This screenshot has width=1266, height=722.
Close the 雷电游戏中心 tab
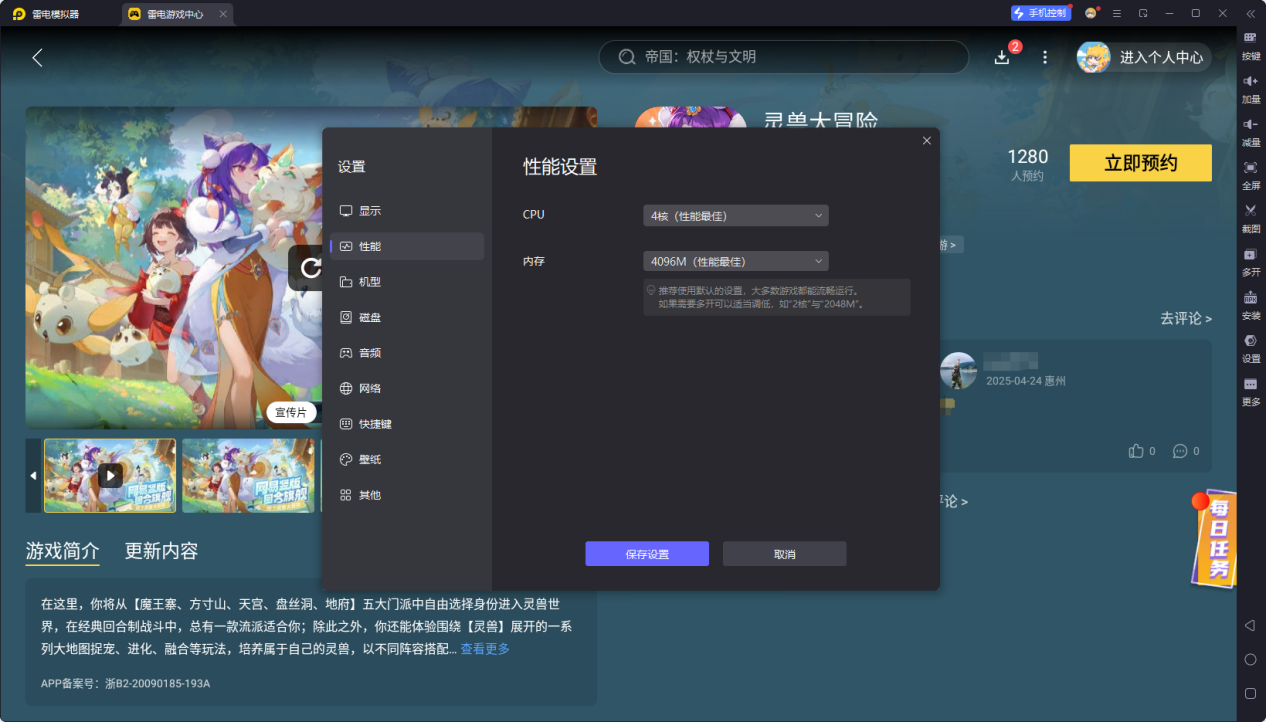(222, 14)
